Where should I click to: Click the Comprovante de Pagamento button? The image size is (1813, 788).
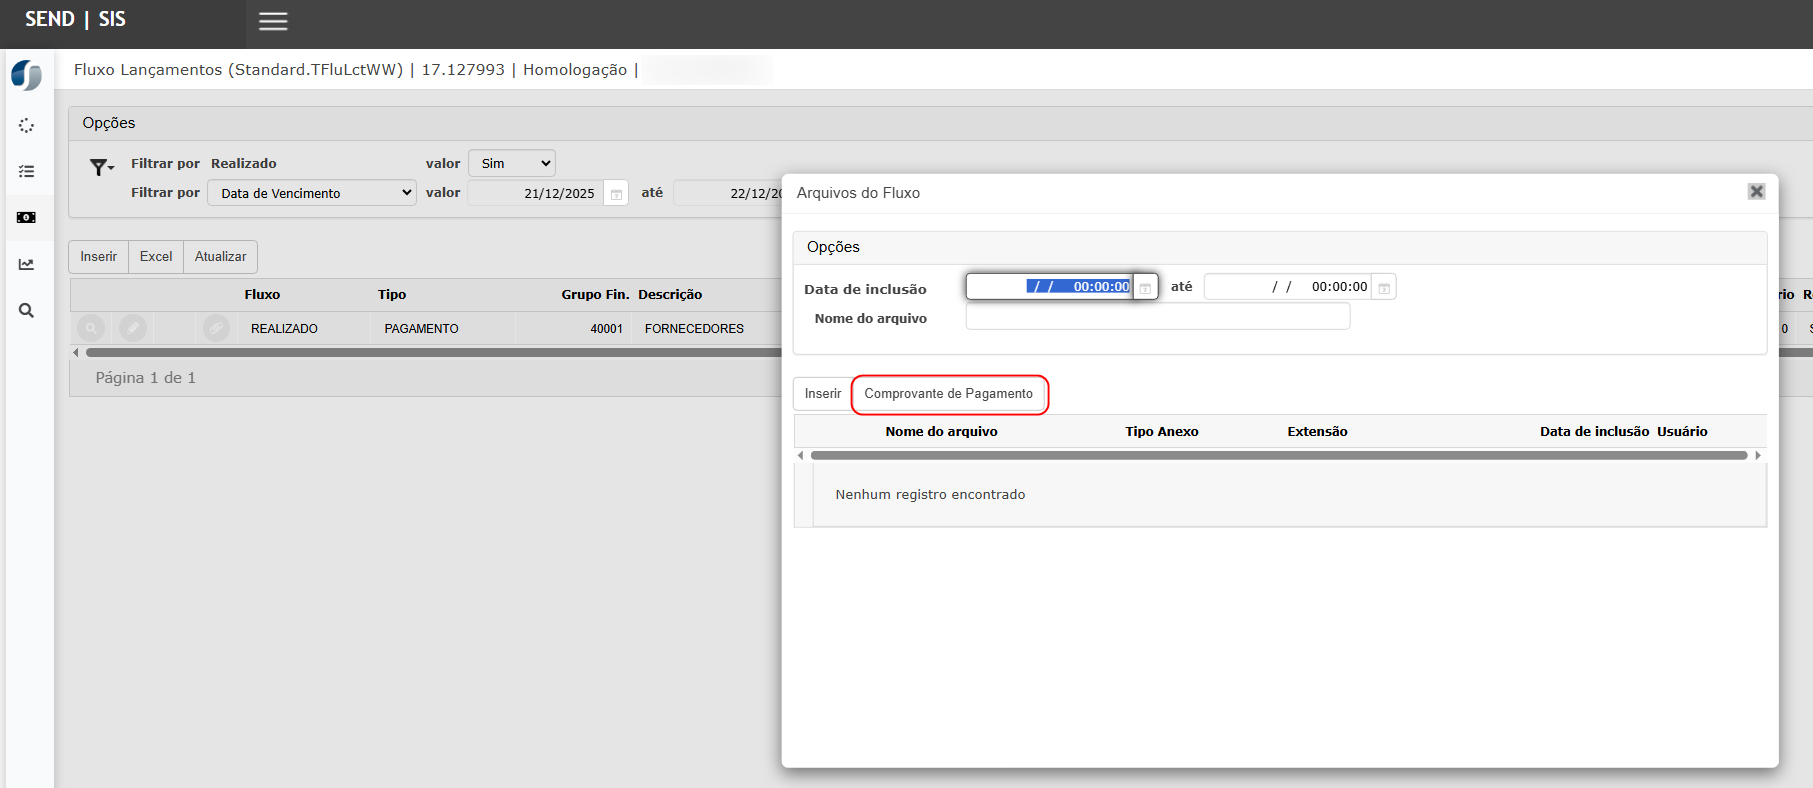tap(948, 394)
